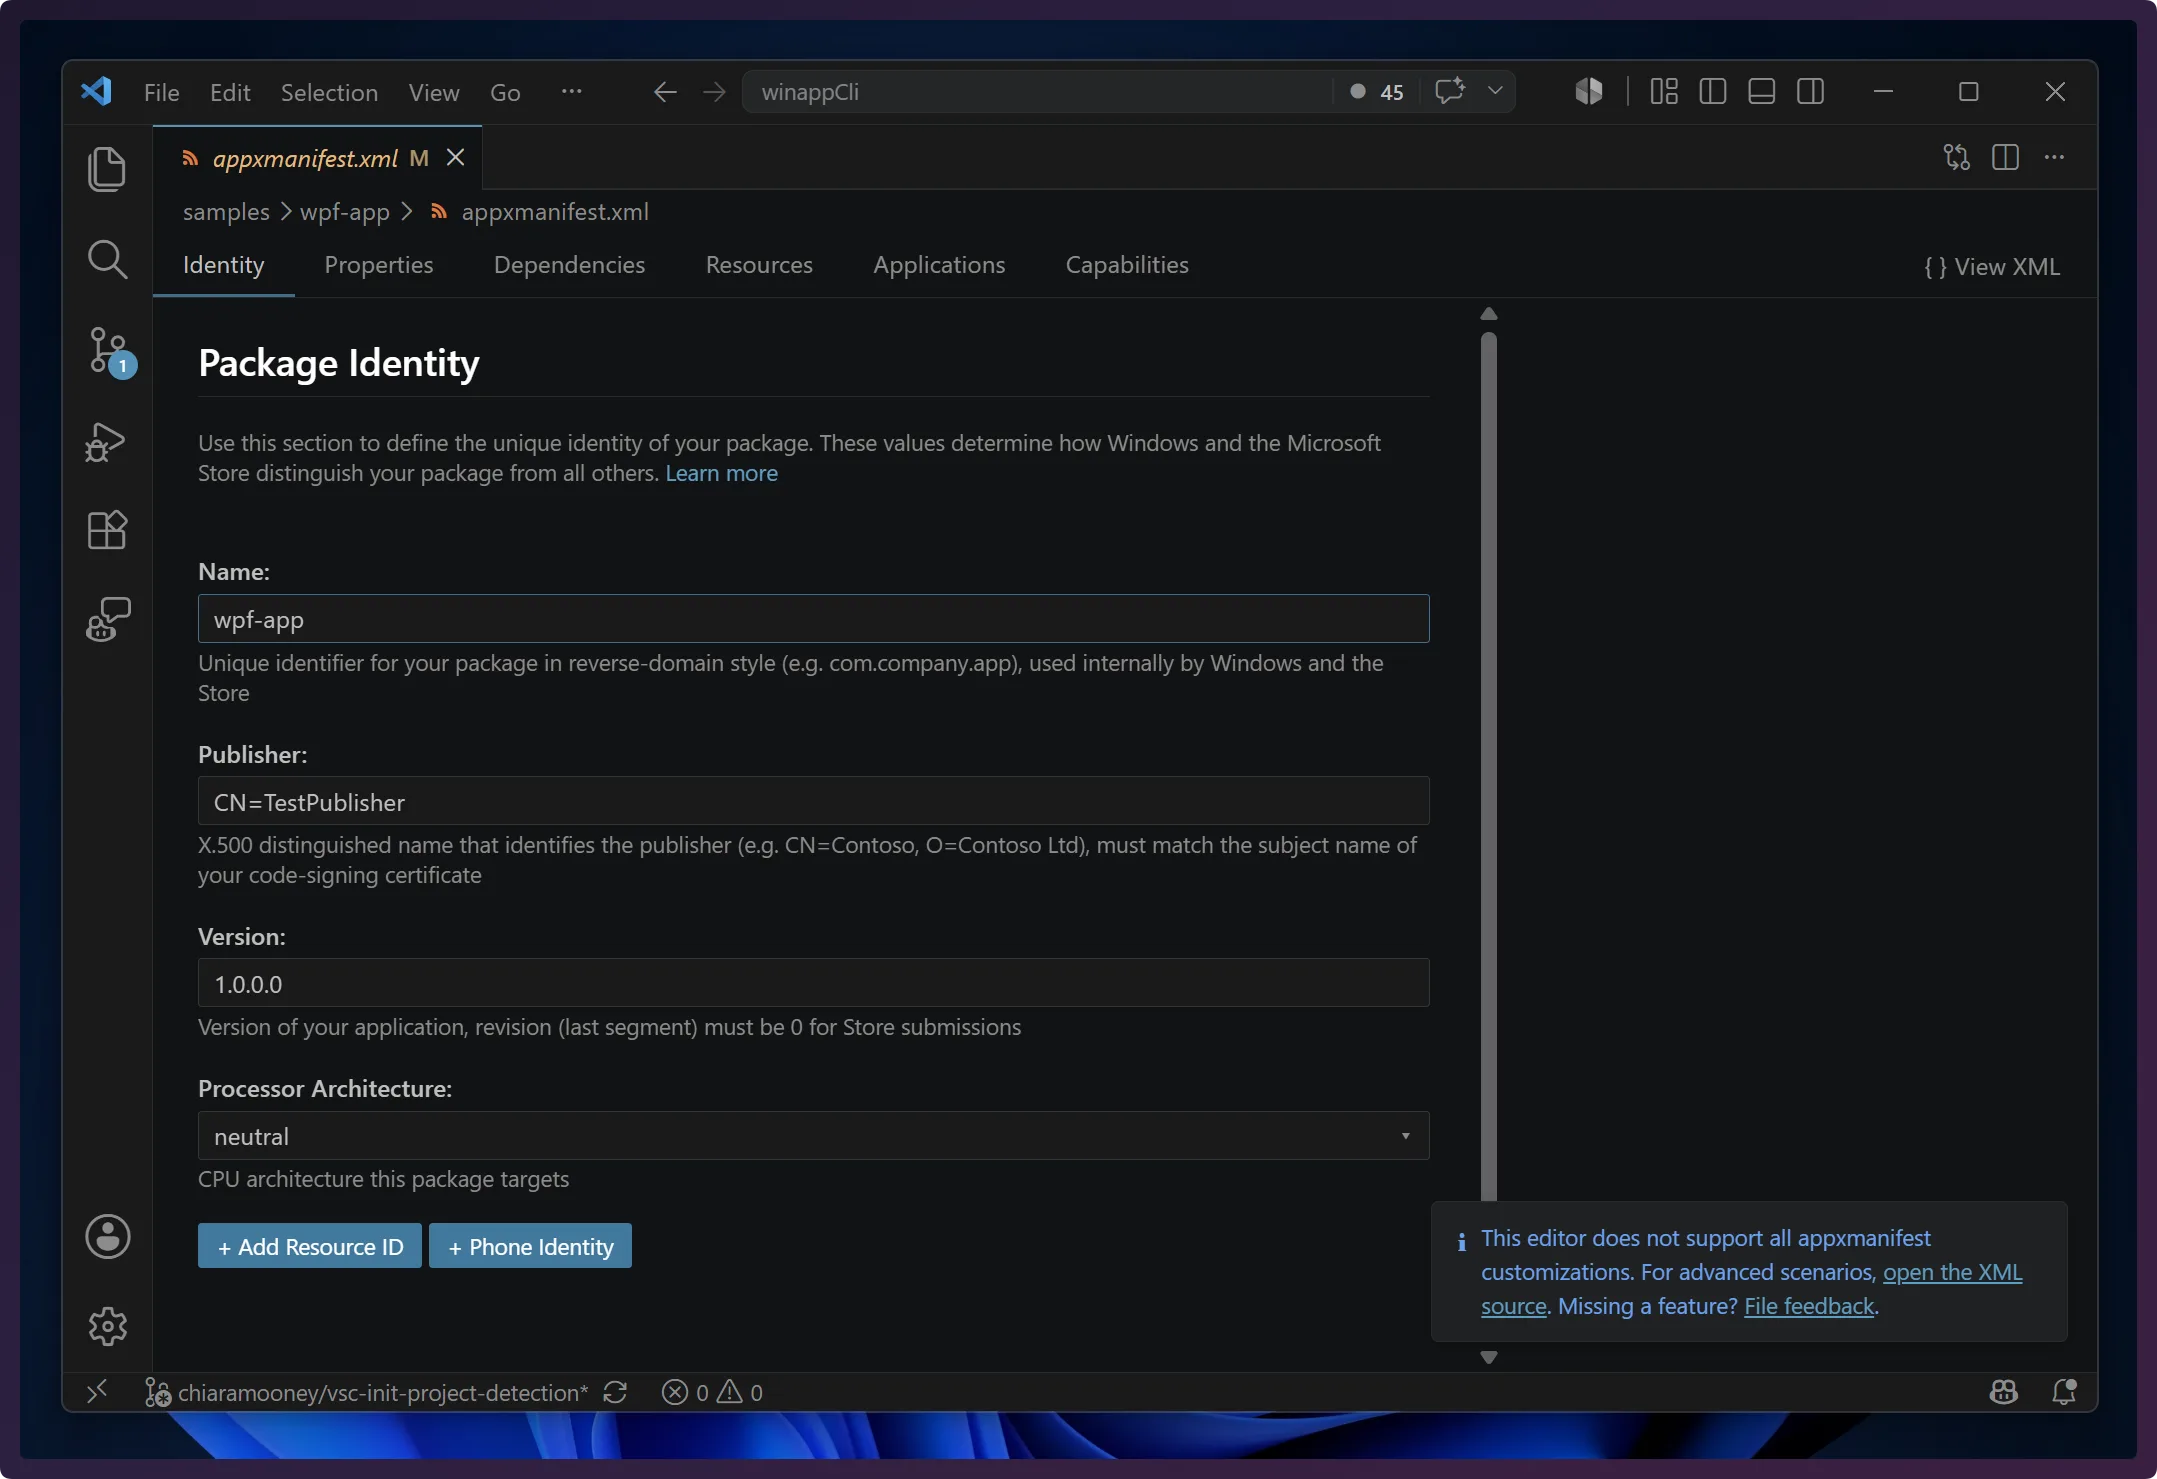Image resolution: width=2157 pixels, height=1479 pixels.
Task: Follow the open the XML source link
Action: click(1952, 1272)
